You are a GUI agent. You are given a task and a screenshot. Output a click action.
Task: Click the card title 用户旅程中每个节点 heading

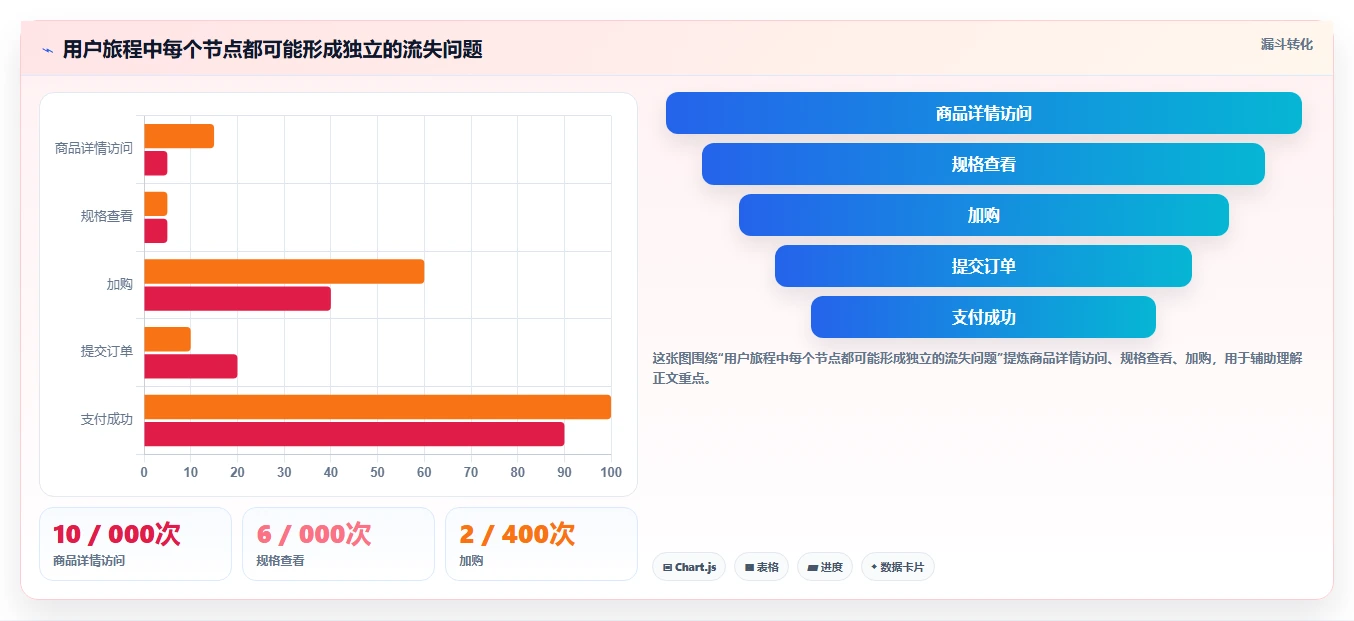tap(272, 50)
